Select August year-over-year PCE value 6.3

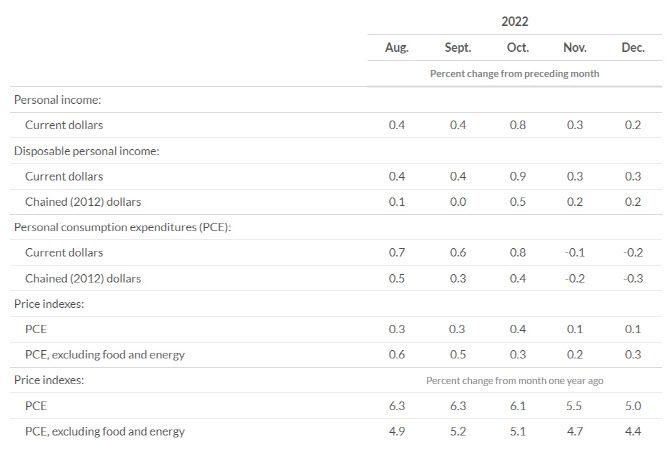pyautogui.click(x=396, y=406)
